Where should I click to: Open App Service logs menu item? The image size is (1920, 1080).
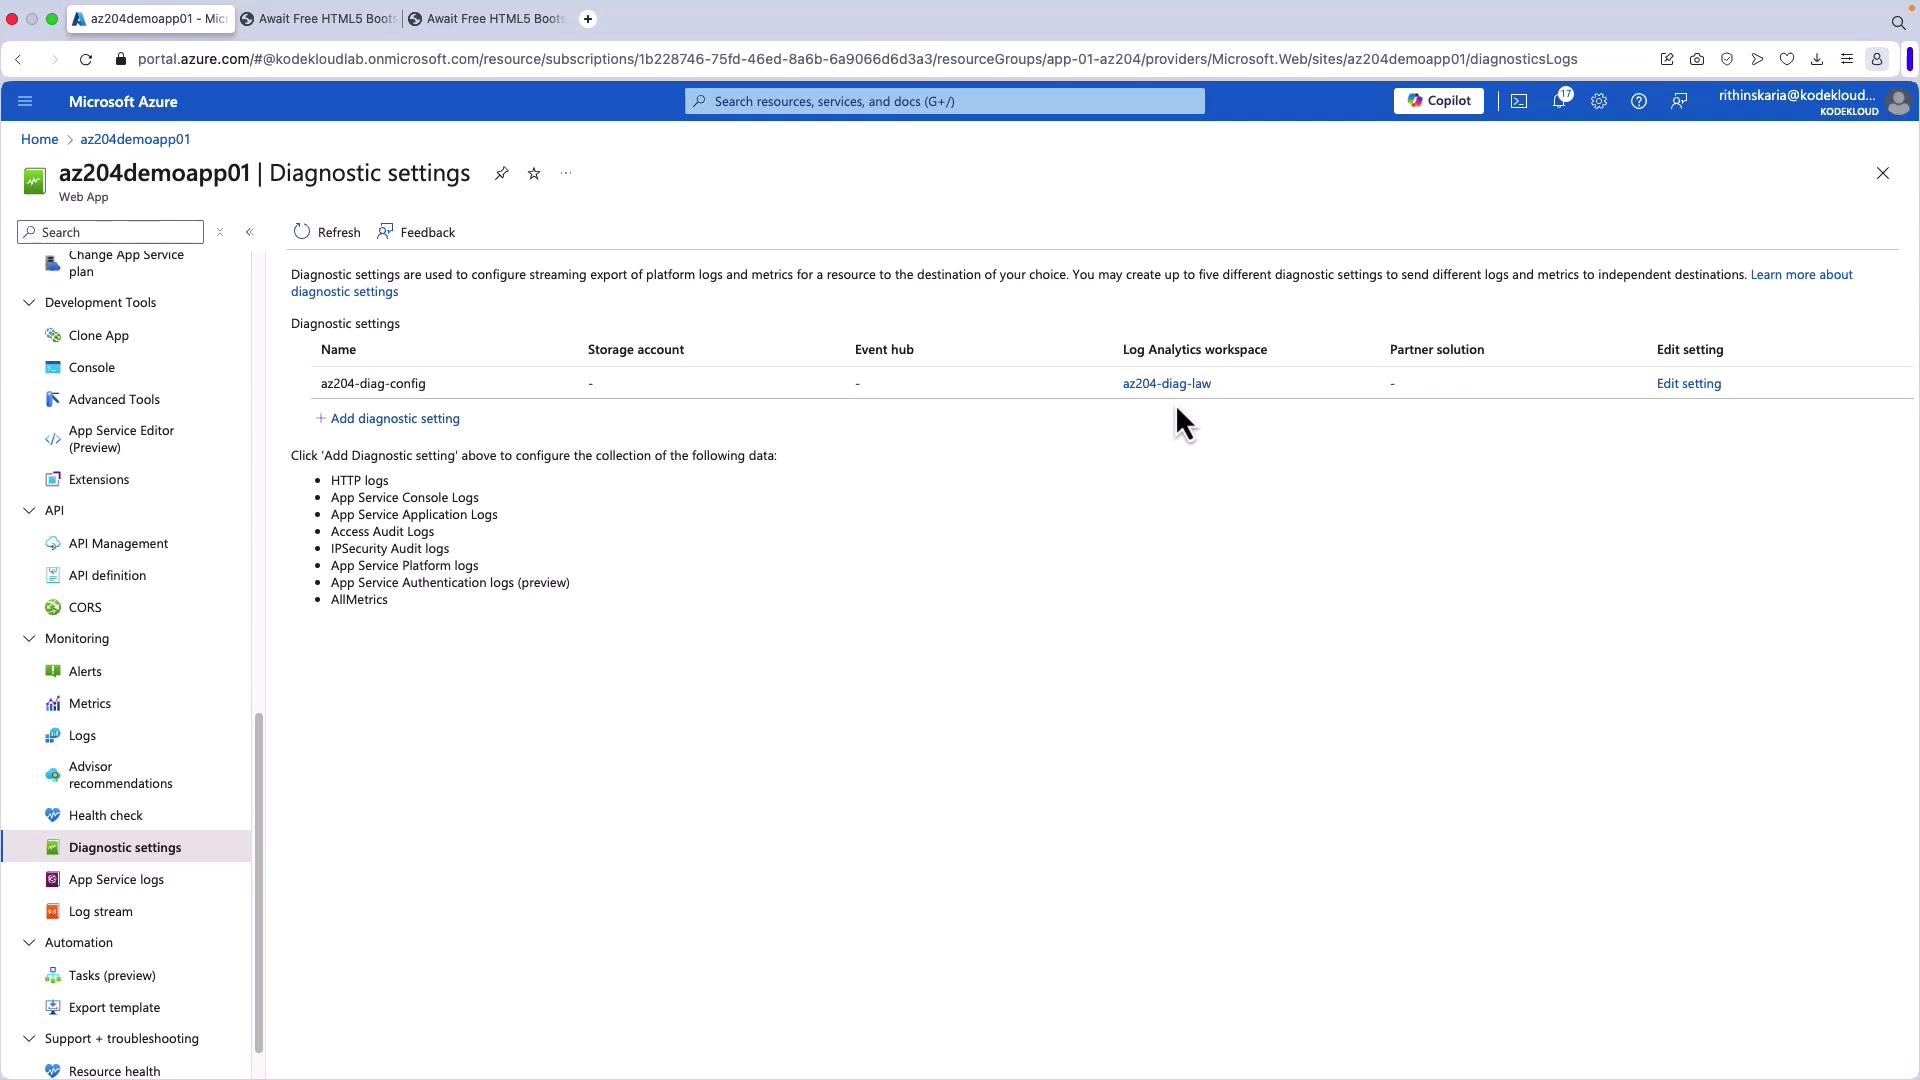click(116, 880)
